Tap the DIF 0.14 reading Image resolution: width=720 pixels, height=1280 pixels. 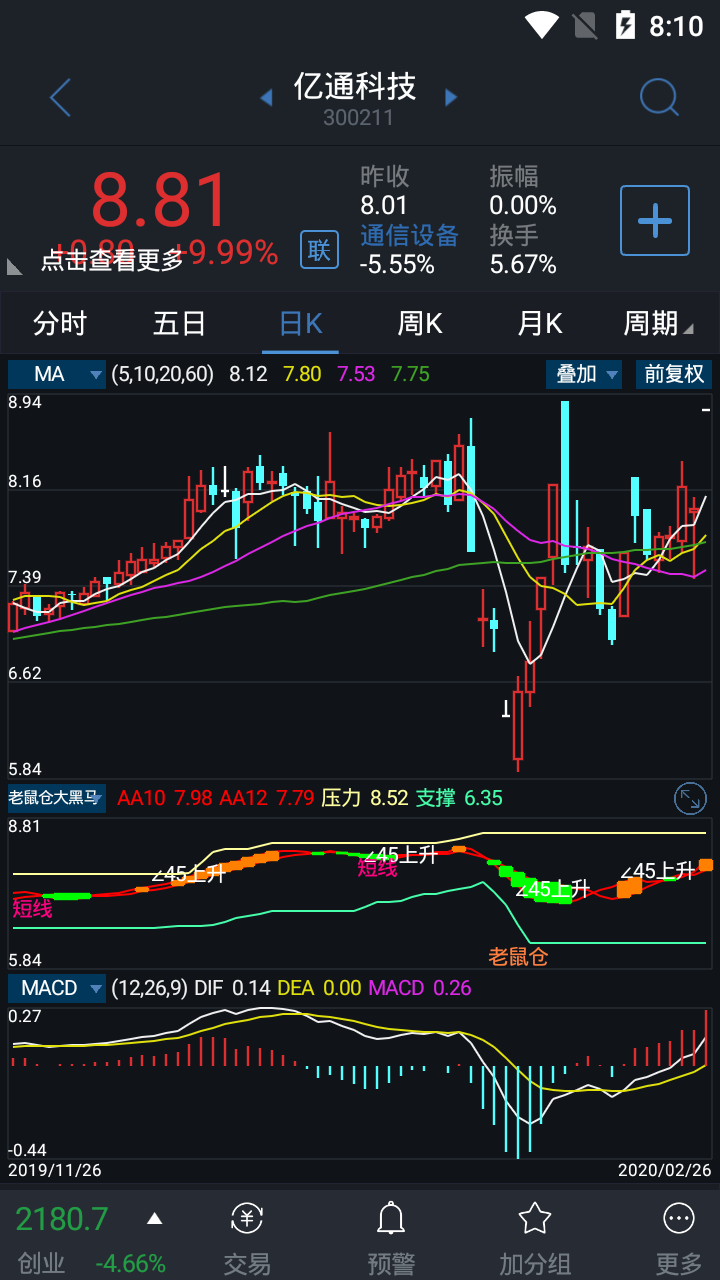coord(233,988)
